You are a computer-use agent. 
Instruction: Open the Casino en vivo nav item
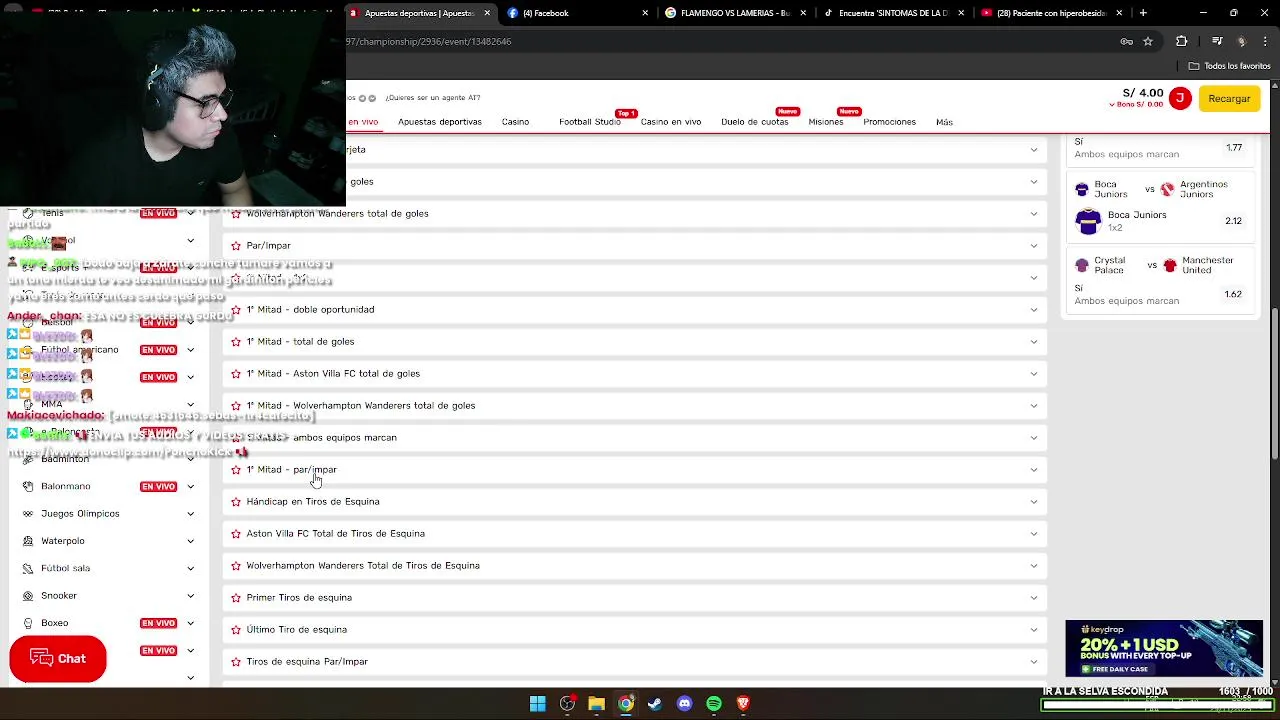pyautogui.click(x=671, y=122)
